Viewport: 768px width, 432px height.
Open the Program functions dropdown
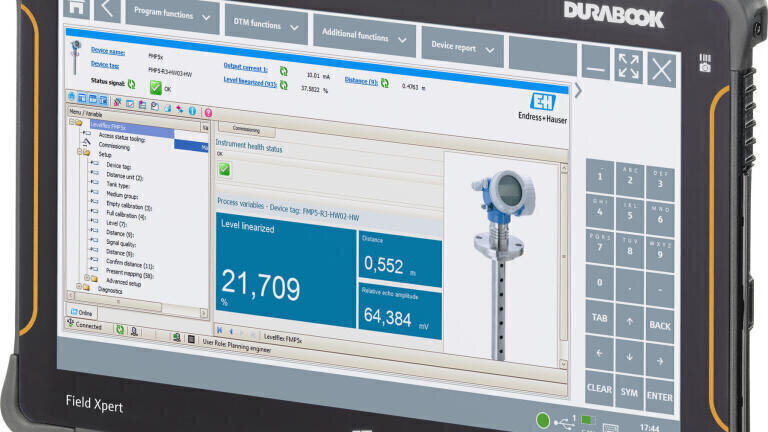172,15
